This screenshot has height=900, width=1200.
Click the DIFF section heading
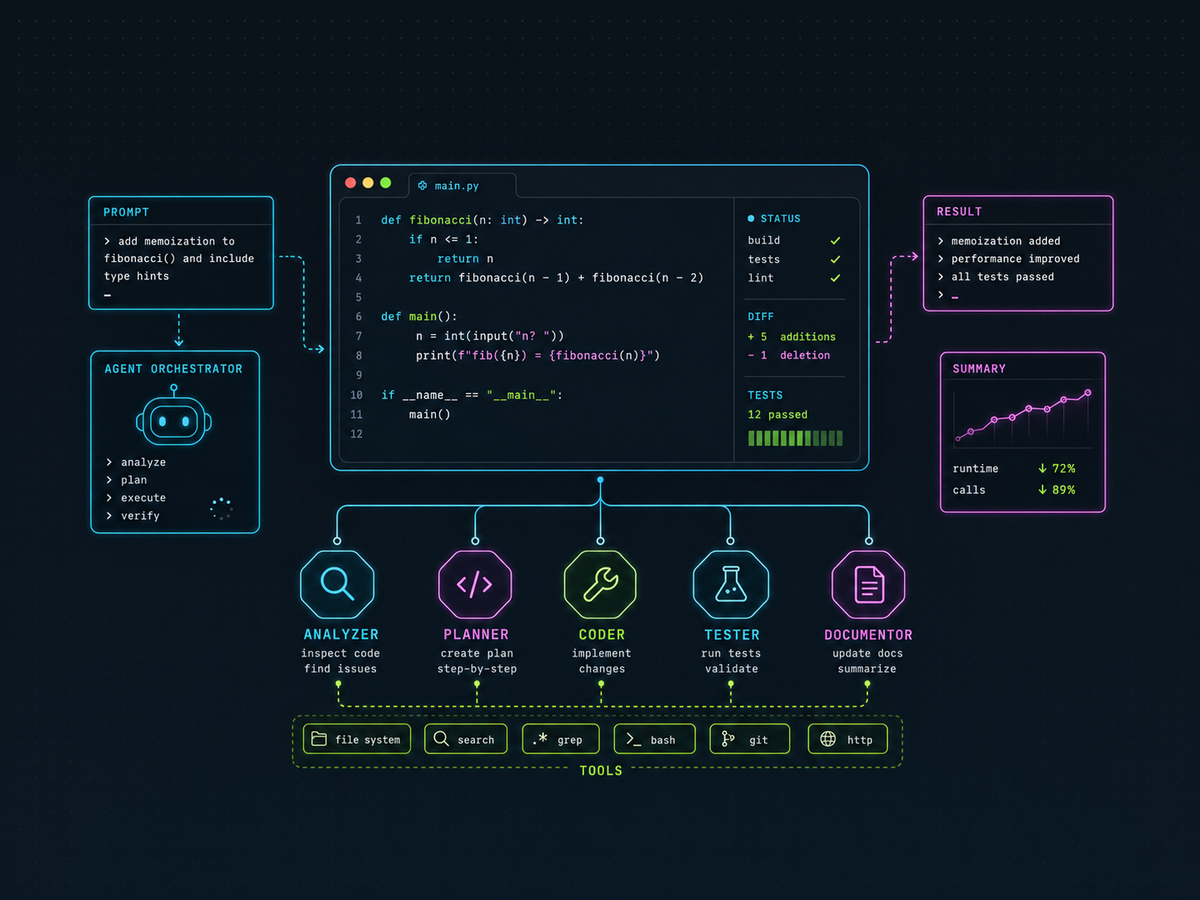click(x=761, y=317)
